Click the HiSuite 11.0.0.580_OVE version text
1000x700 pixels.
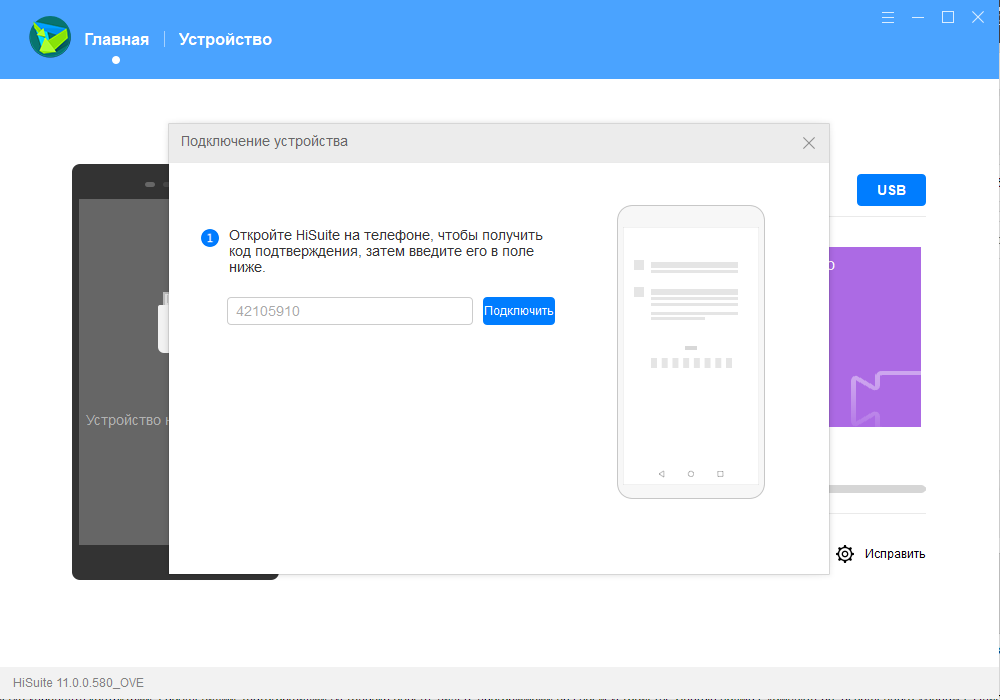78,683
